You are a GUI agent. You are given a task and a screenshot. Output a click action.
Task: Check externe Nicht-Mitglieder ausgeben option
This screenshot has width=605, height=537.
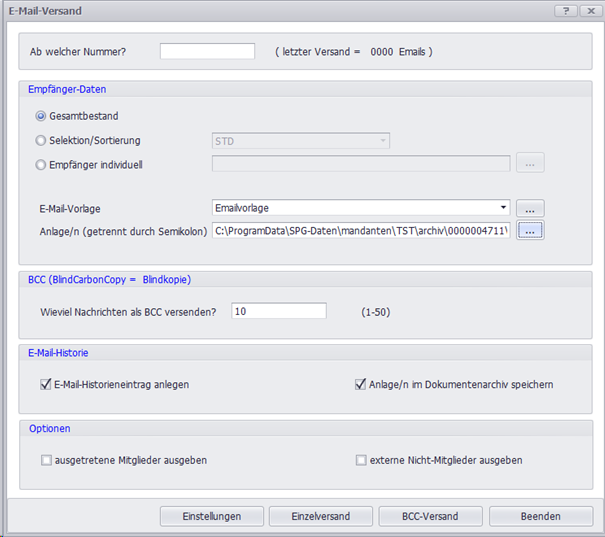click(361, 461)
